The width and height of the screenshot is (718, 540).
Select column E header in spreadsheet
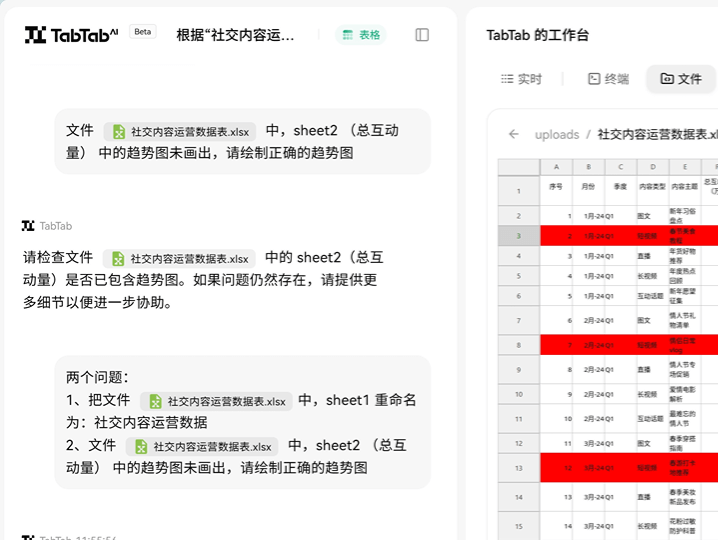click(685, 167)
